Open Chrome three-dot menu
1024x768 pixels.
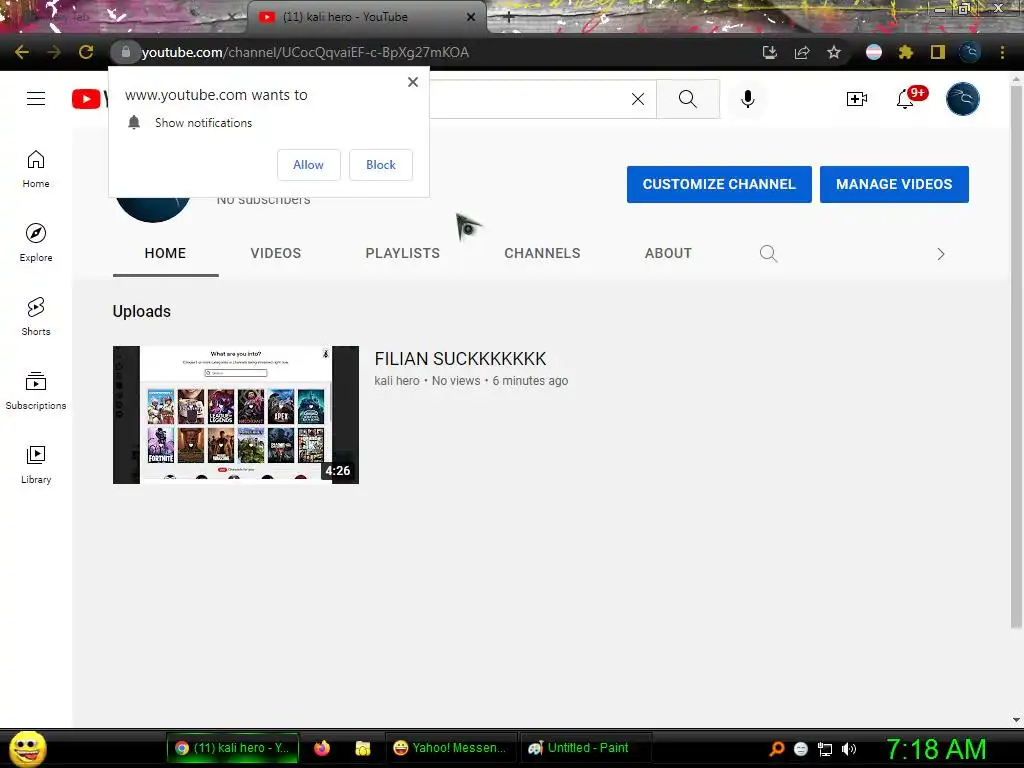[x=1002, y=52]
